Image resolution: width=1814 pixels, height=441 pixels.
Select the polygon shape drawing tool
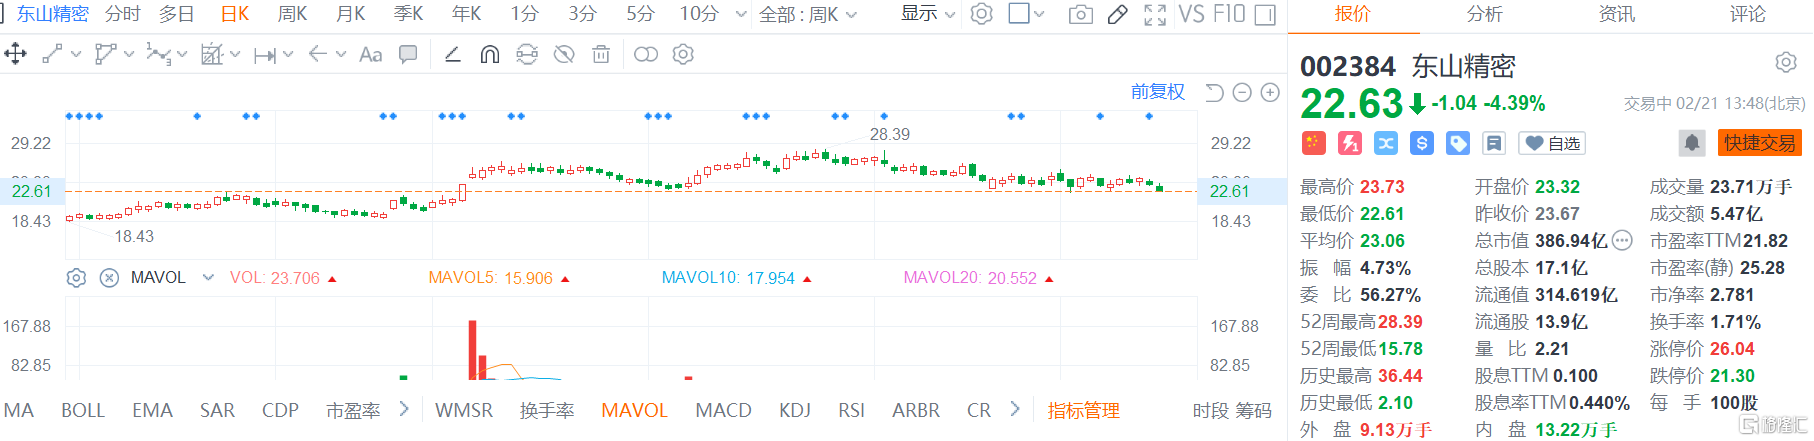click(105, 54)
